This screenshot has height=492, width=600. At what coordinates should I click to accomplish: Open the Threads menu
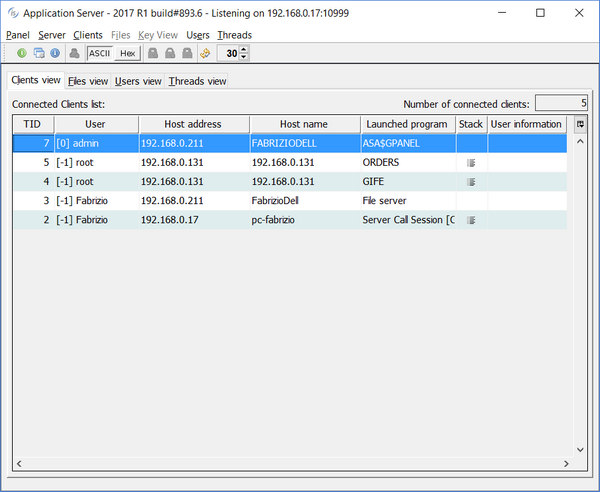point(235,35)
